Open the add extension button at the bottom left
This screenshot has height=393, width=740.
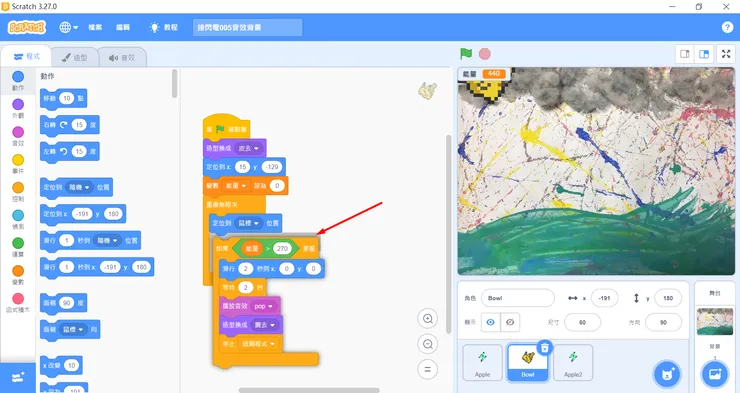[18, 377]
